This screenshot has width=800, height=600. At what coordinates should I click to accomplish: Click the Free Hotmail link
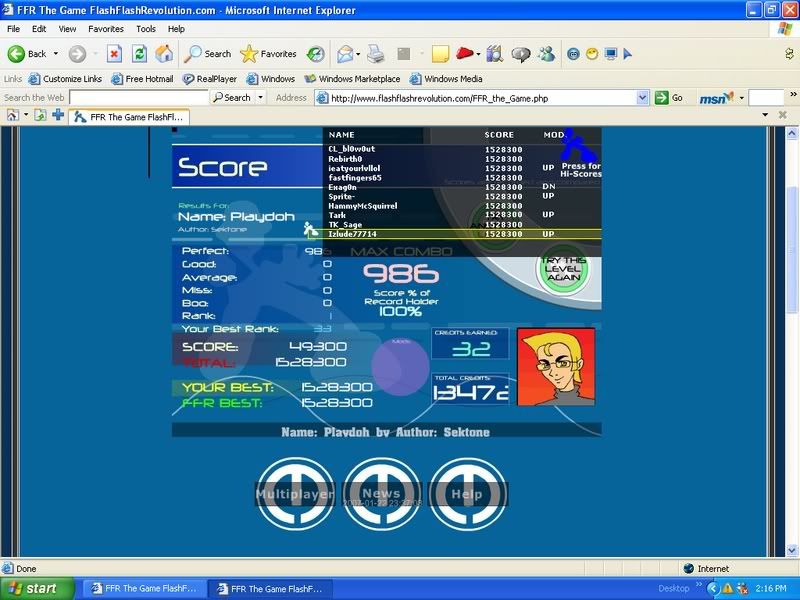tap(142, 79)
